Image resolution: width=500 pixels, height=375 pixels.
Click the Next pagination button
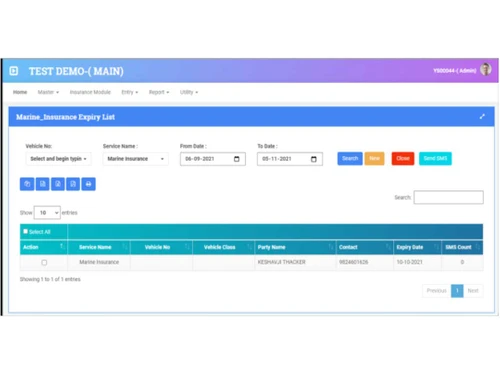click(x=473, y=291)
